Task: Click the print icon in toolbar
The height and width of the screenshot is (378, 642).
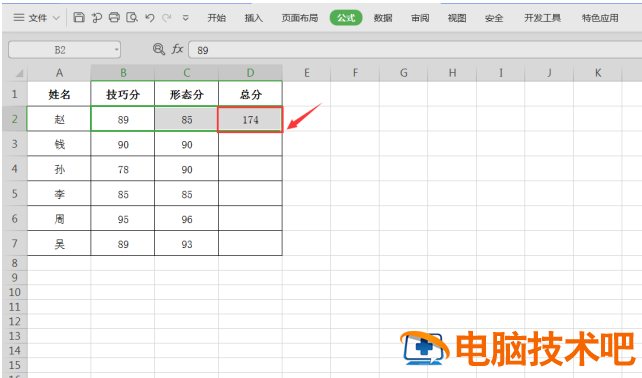Action: [x=114, y=17]
